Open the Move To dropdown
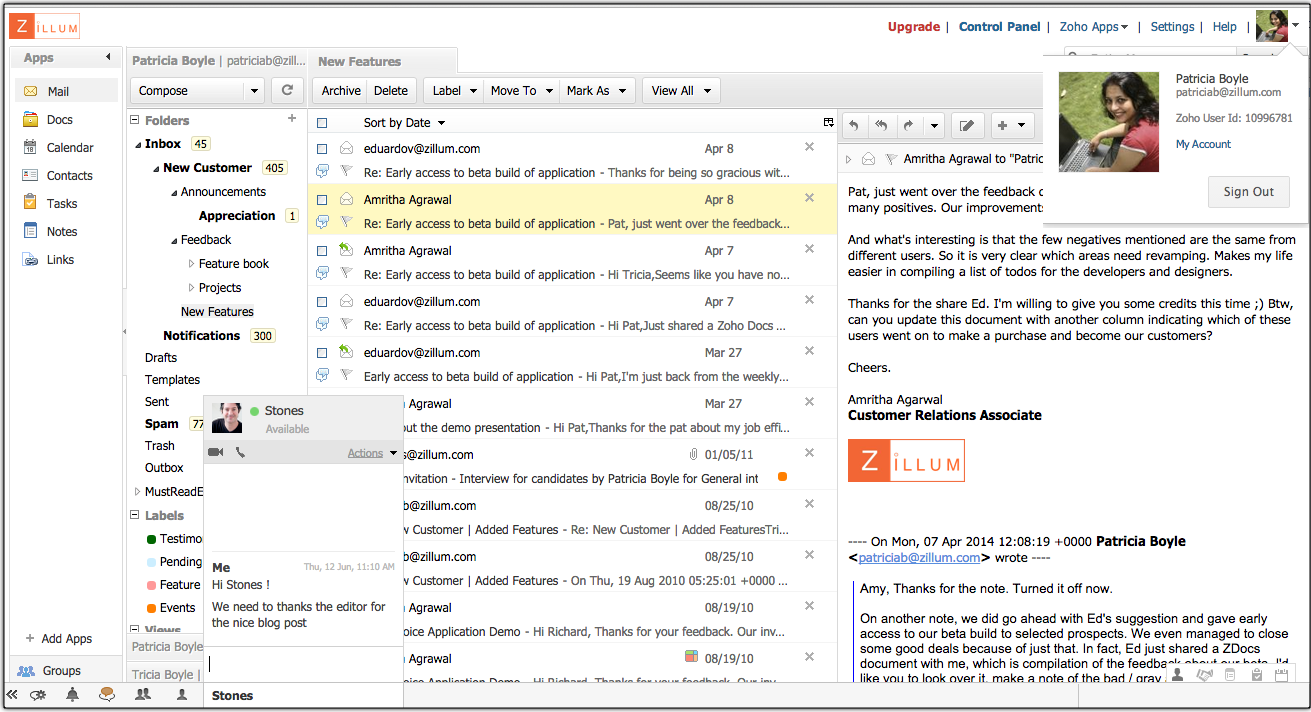The width and height of the screenshot is (1311, 712). 520,90
